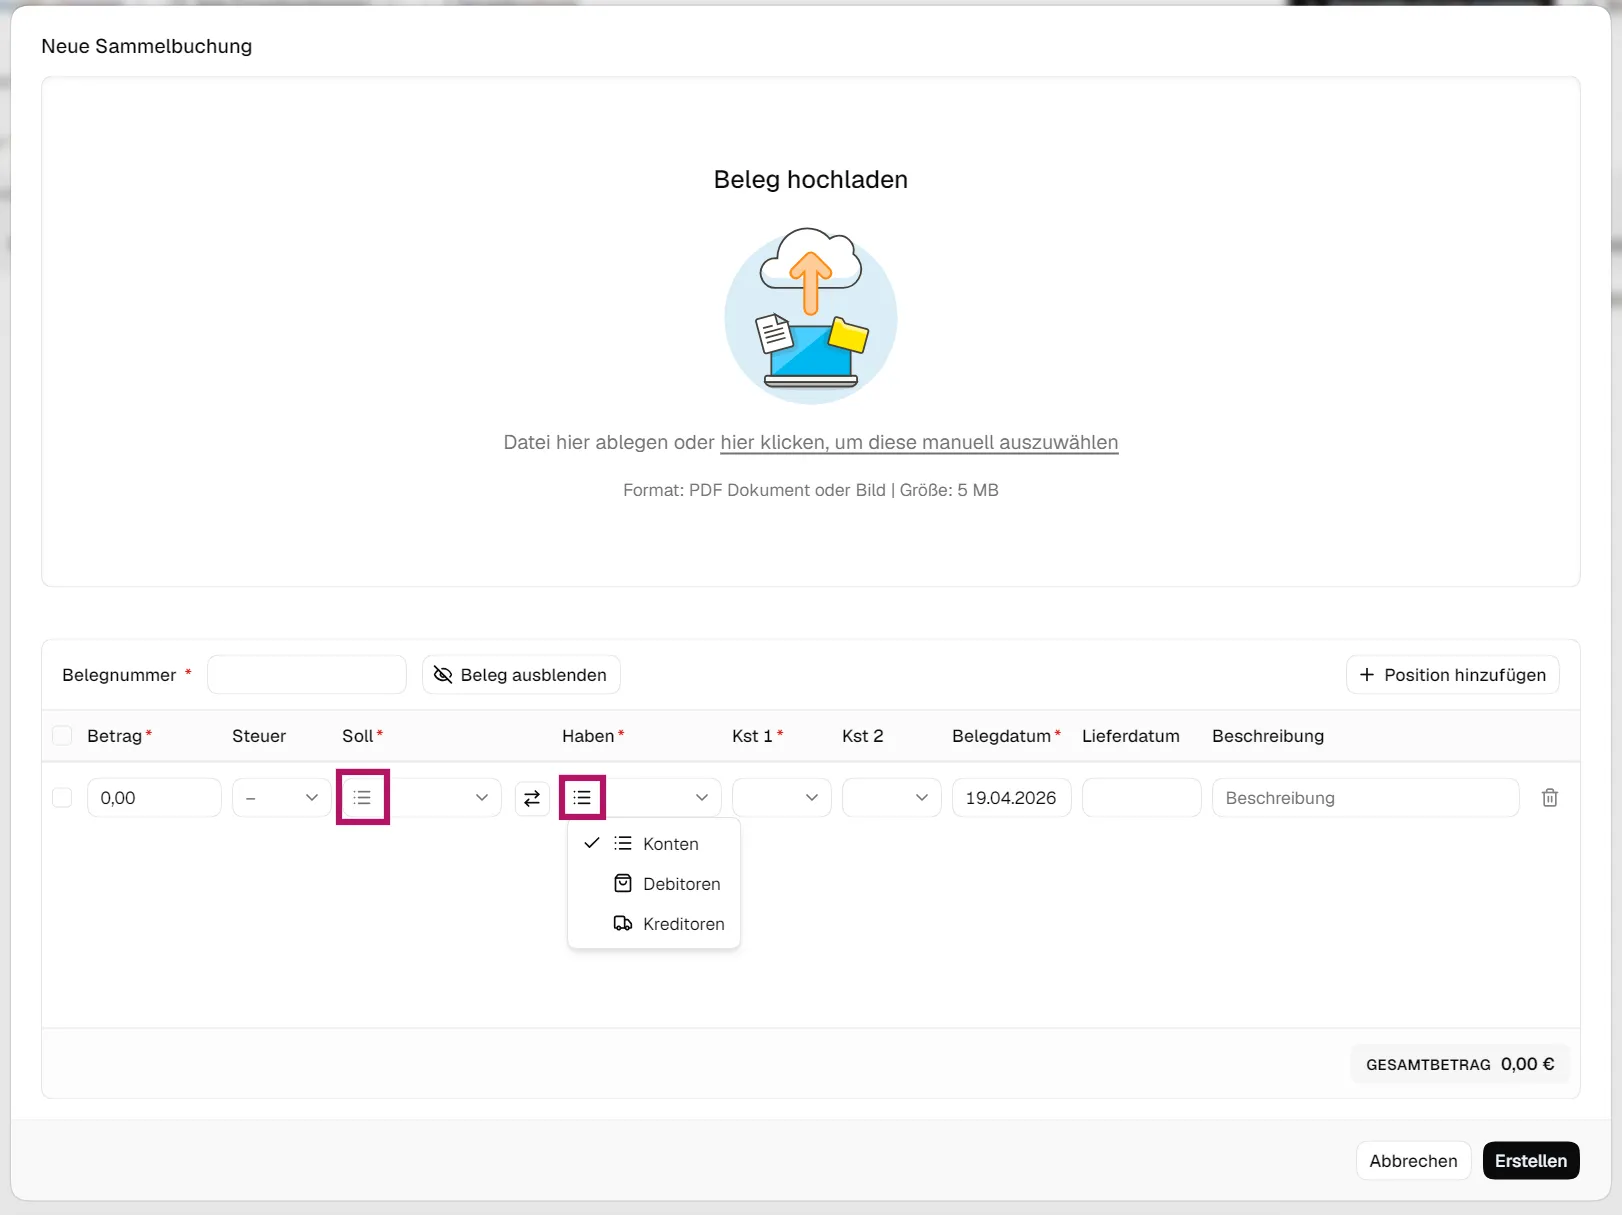This screenshot has width=1622, height=1215.
Task: Expand the Soll account dropdown
Action: coord(446,797)
